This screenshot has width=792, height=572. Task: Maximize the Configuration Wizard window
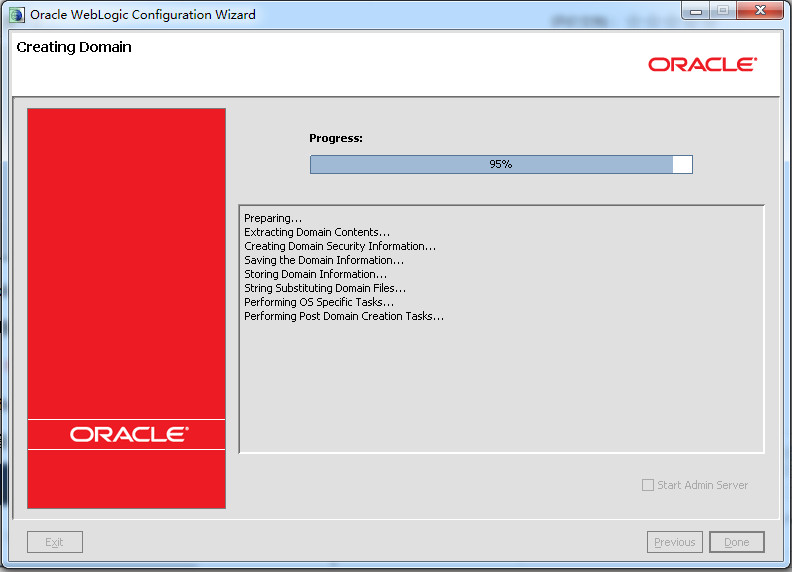[x=723, y=11]
